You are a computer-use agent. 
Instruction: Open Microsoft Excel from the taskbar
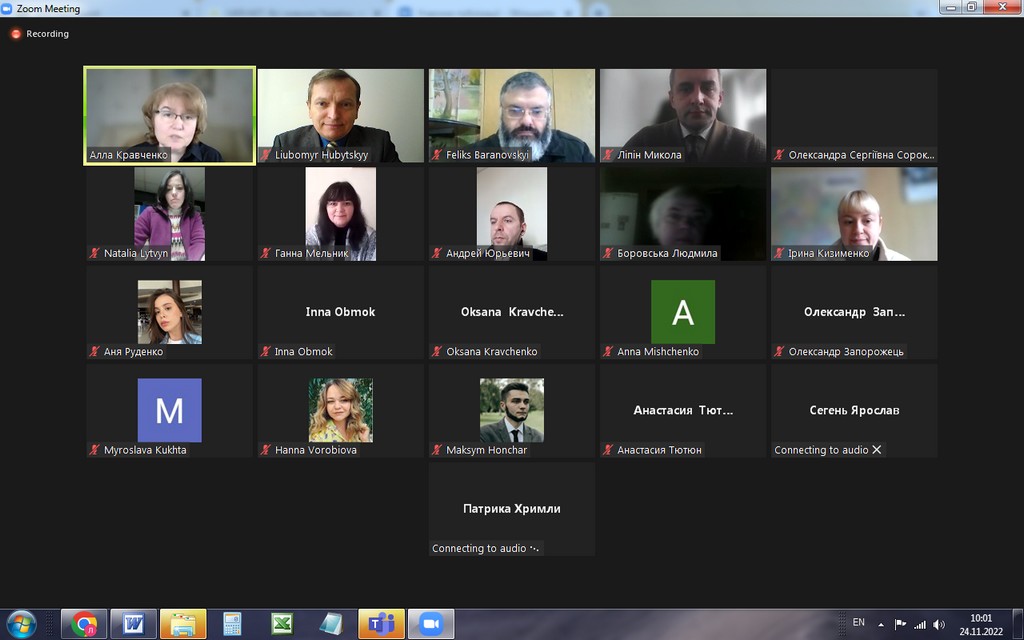click(282, 624)
